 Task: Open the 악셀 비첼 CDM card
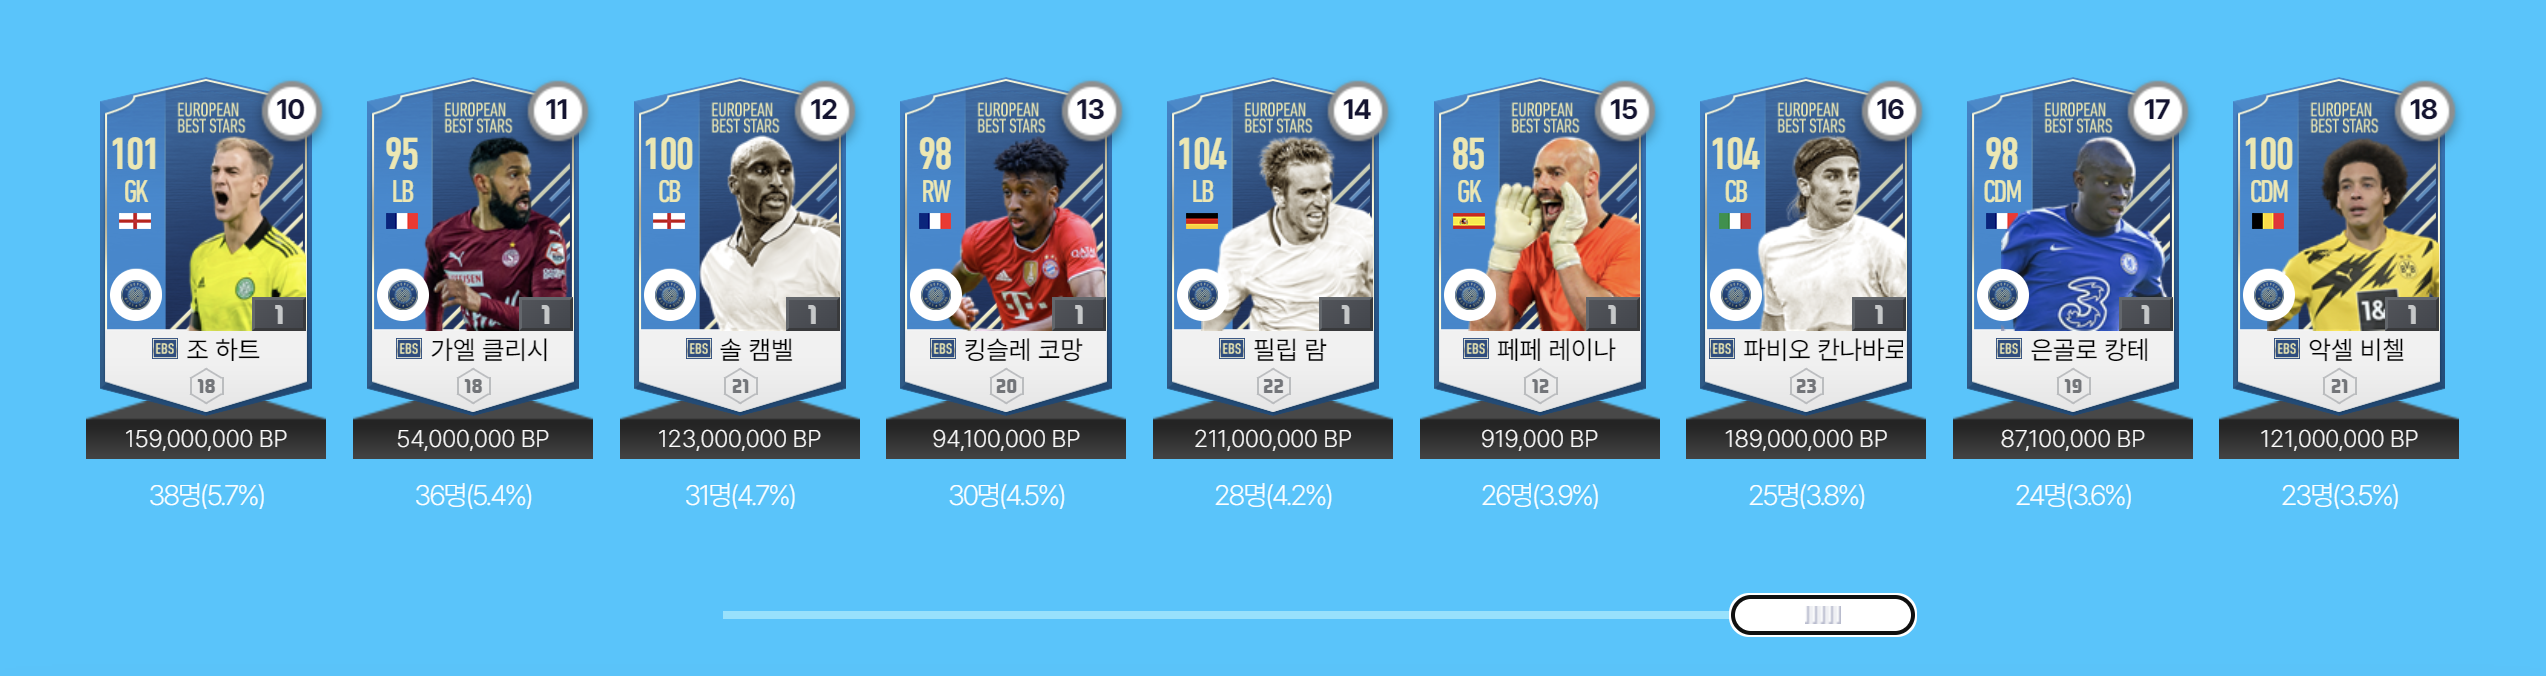(x=2340, y=245)
